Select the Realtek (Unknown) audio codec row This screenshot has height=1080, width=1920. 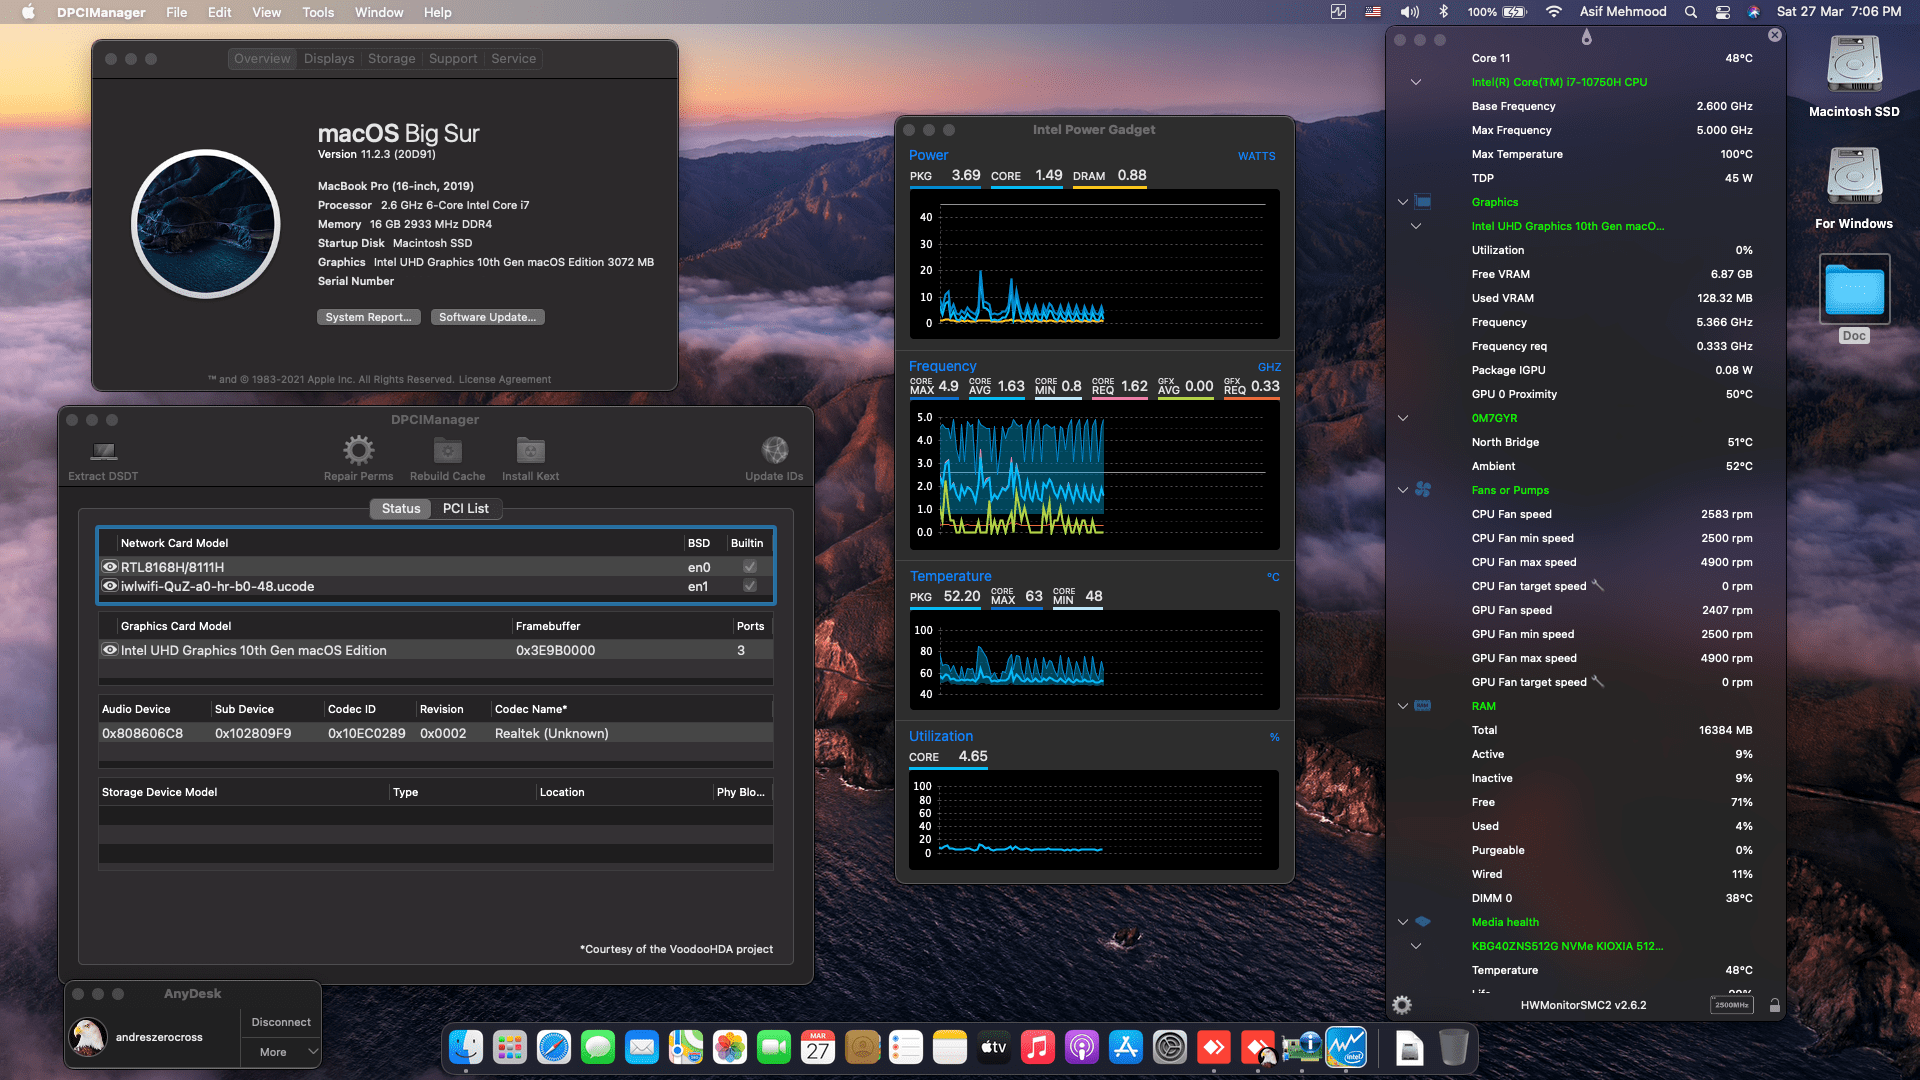pos(435,733)
